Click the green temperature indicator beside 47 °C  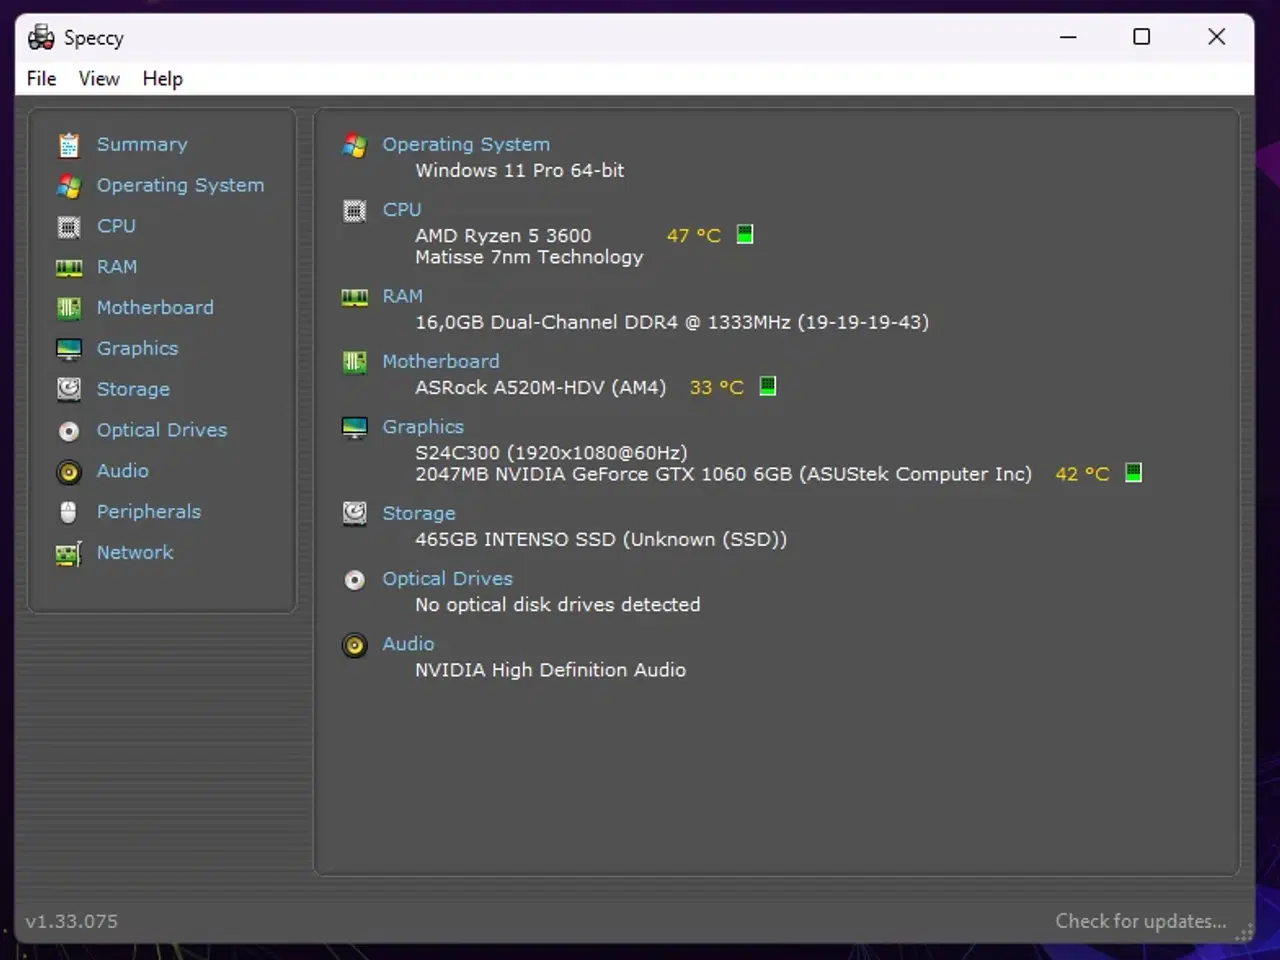click(744, 234)
